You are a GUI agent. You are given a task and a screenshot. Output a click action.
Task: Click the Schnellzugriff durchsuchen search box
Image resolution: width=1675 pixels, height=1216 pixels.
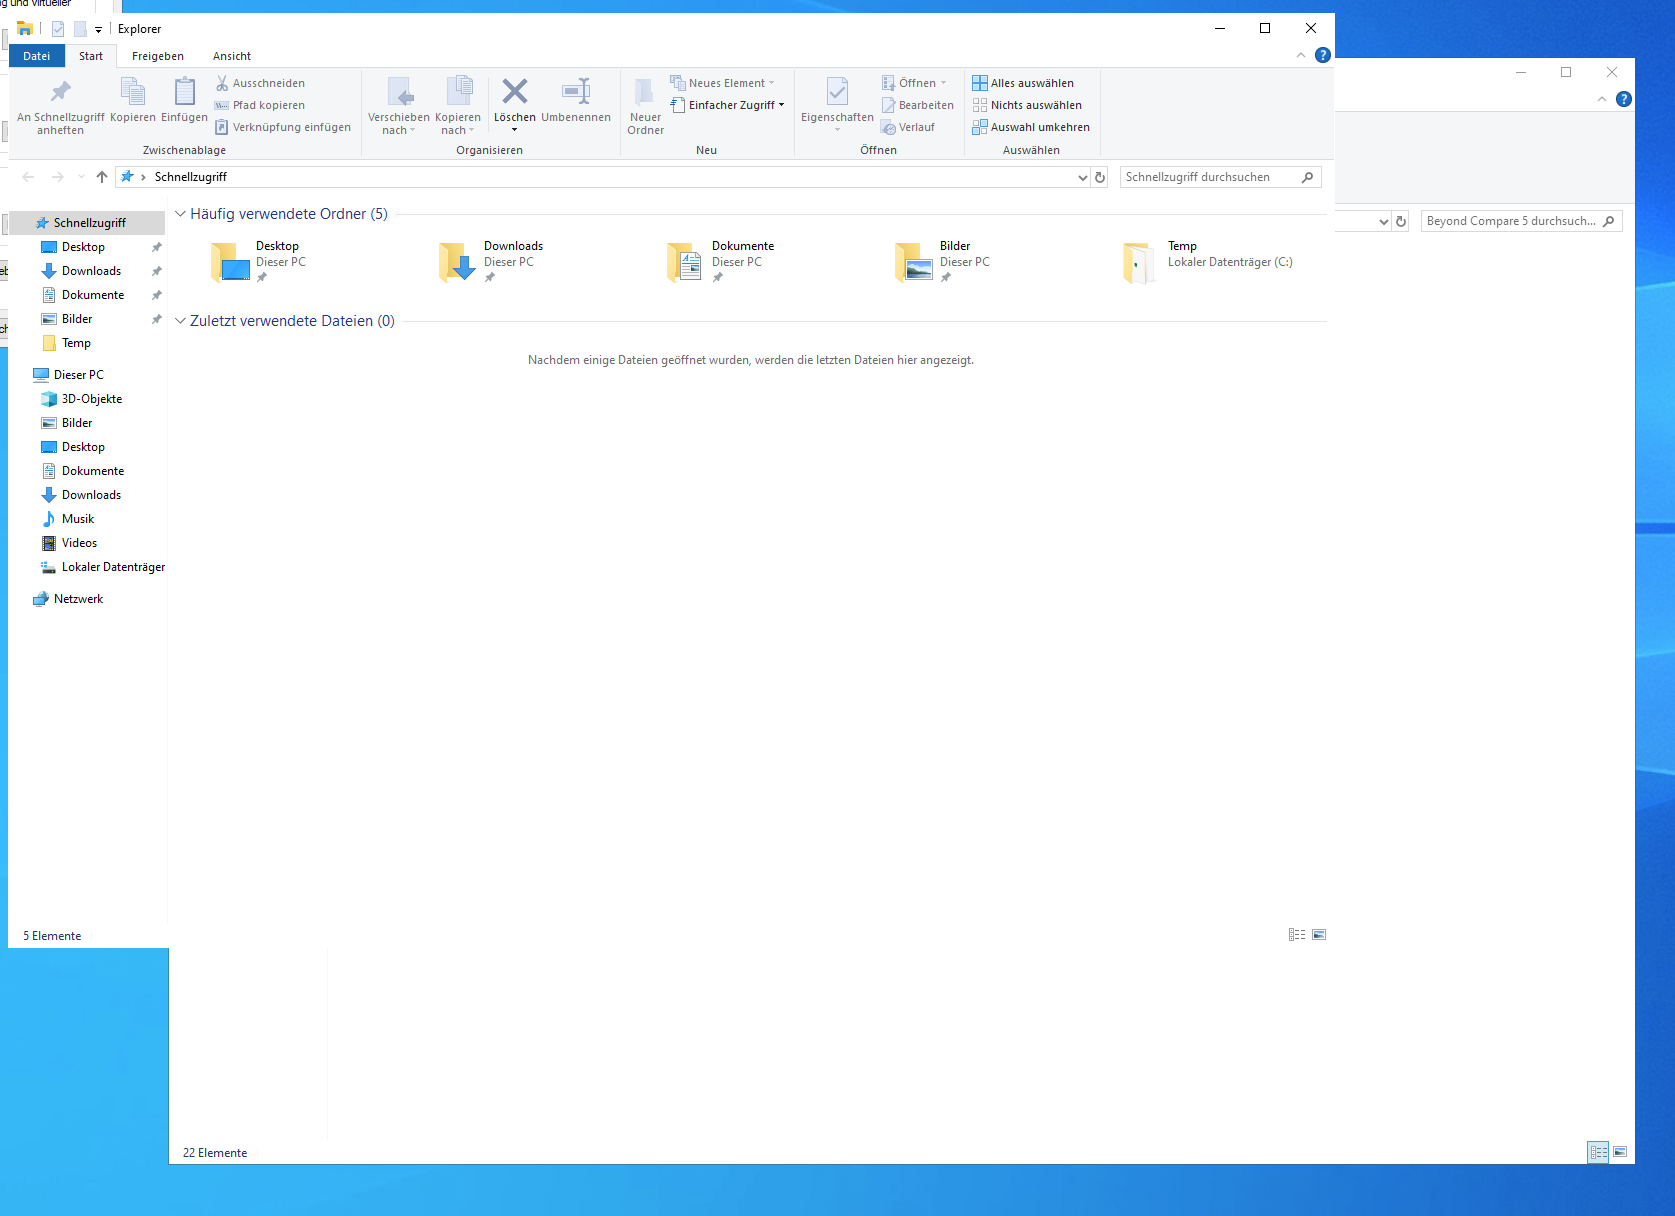point(1220,177)
